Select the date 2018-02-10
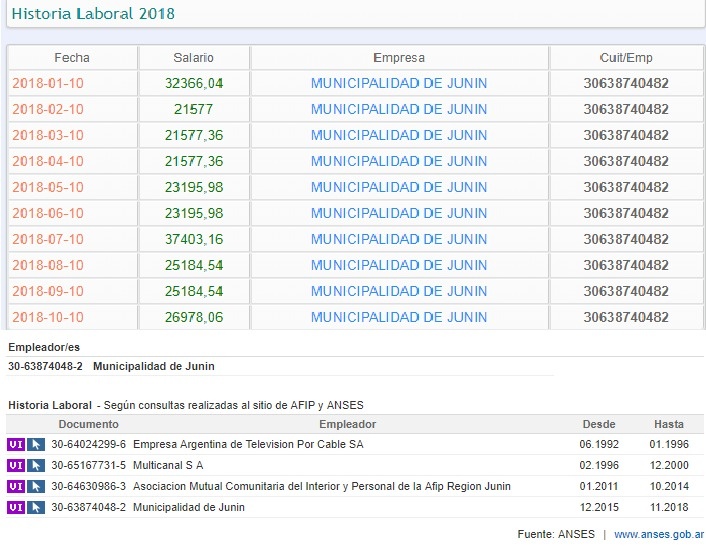 pyautogui.click(x=48, y=109)
